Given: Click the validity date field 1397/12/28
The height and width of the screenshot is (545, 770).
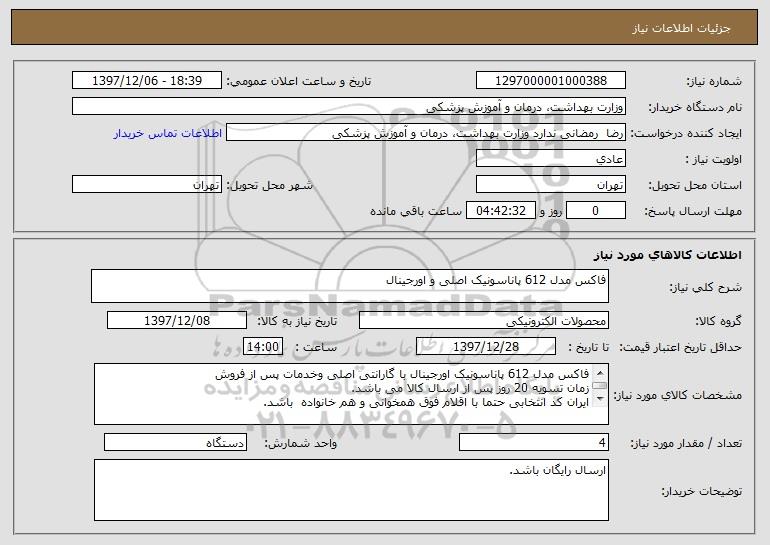Looking at the screenshot, I should coord(486,347).
